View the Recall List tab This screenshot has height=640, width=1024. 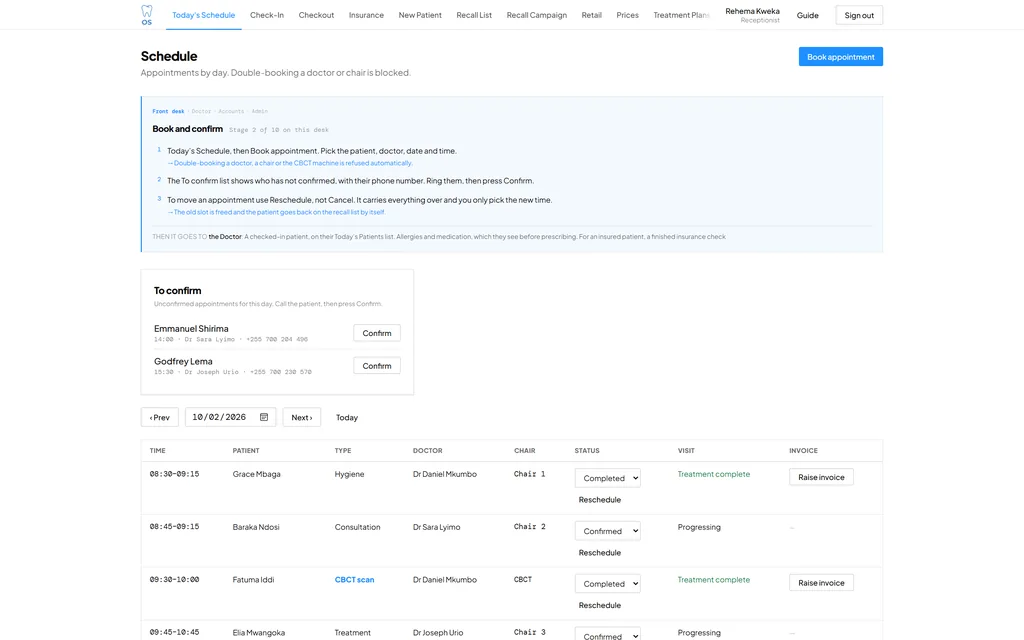[x=474, y=15]
